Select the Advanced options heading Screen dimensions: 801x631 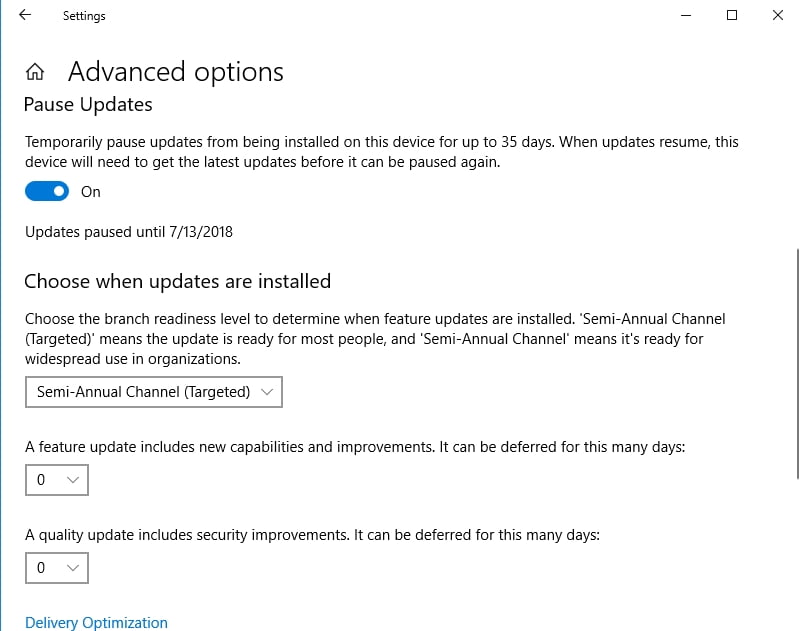176,71
